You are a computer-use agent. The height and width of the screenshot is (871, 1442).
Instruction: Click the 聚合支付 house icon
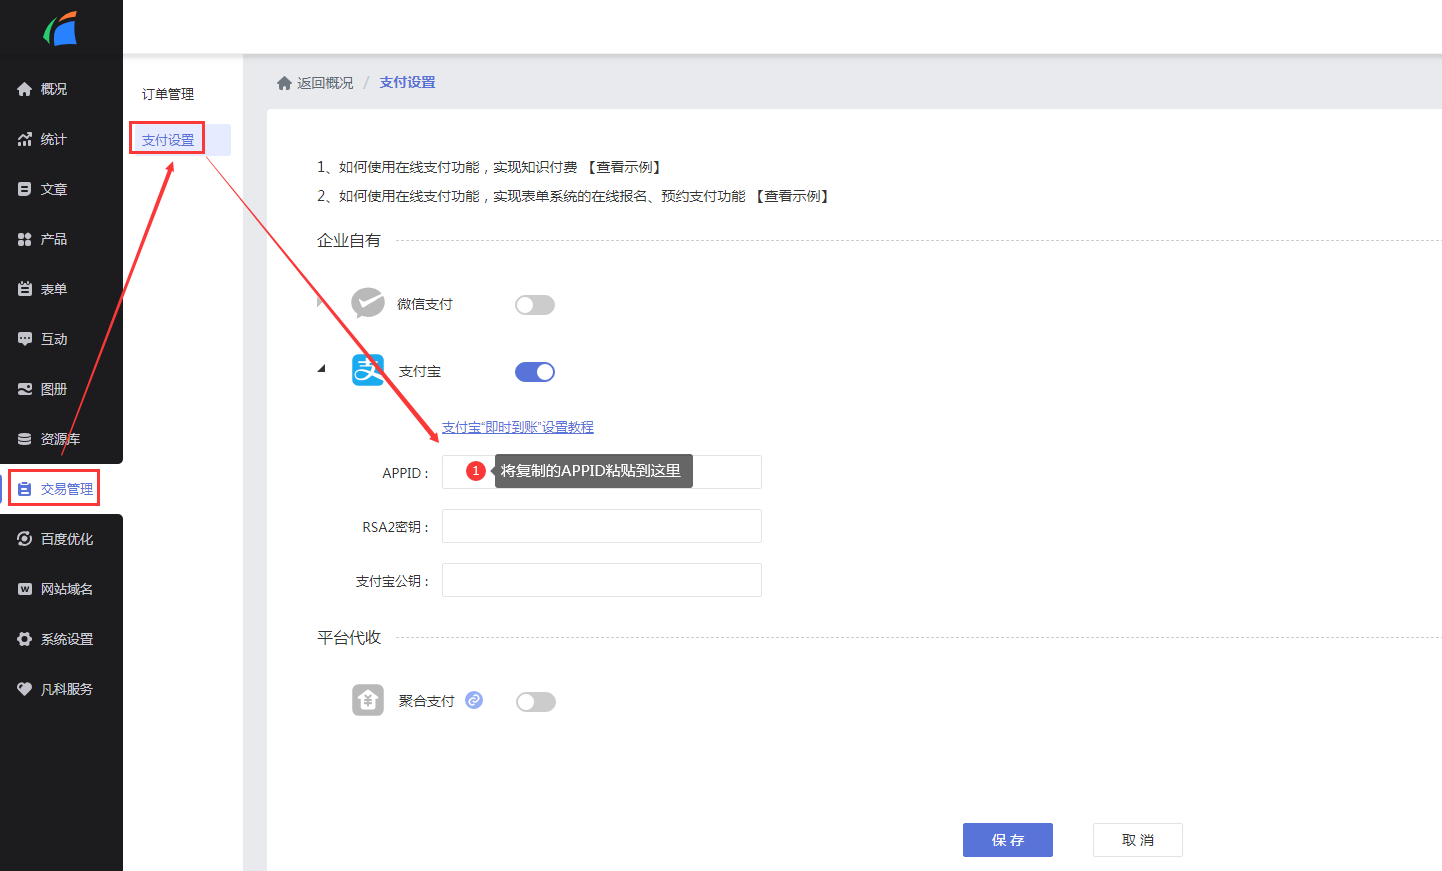pos(368,700)
